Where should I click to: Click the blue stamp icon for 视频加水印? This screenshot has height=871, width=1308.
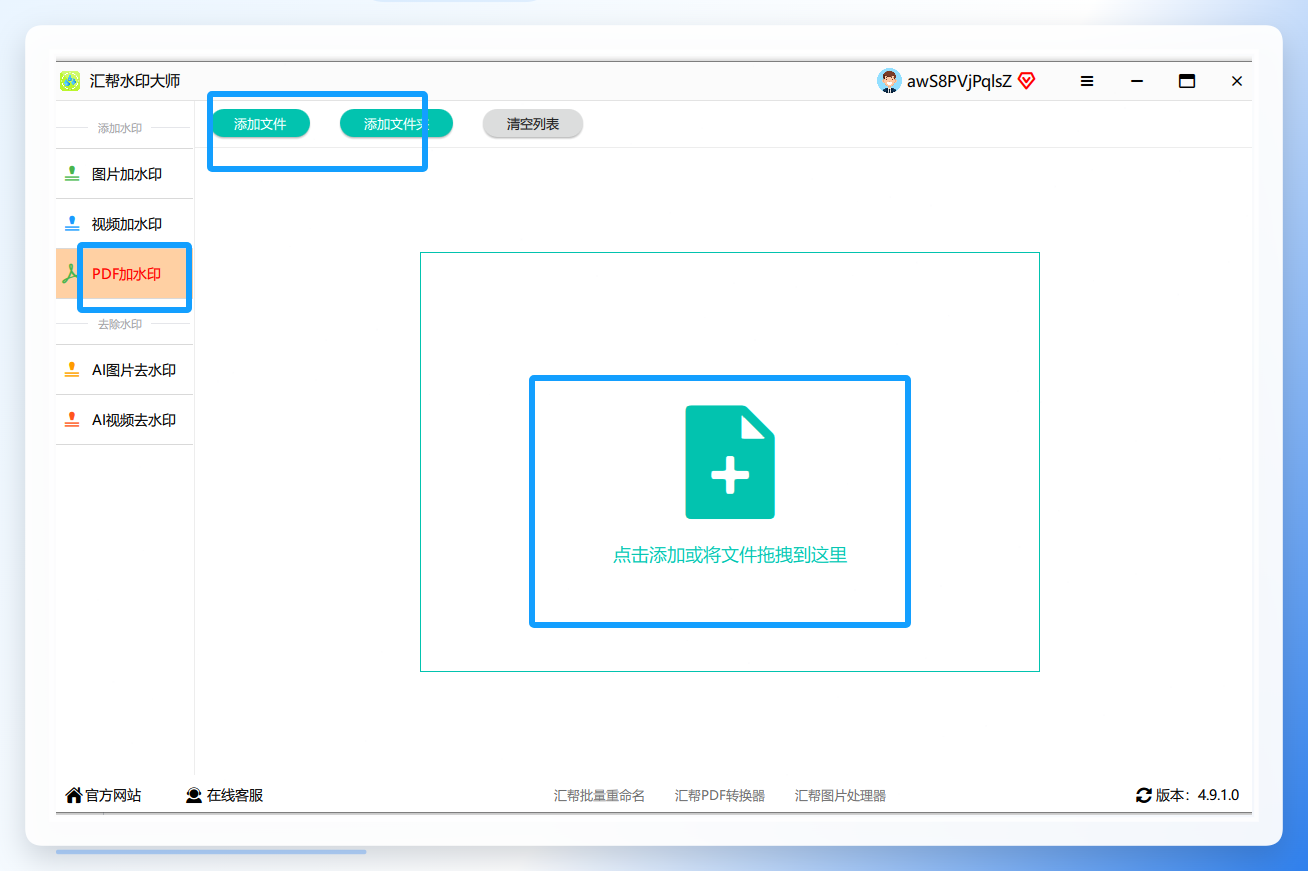pyautogui.click(x=72, y=224)
